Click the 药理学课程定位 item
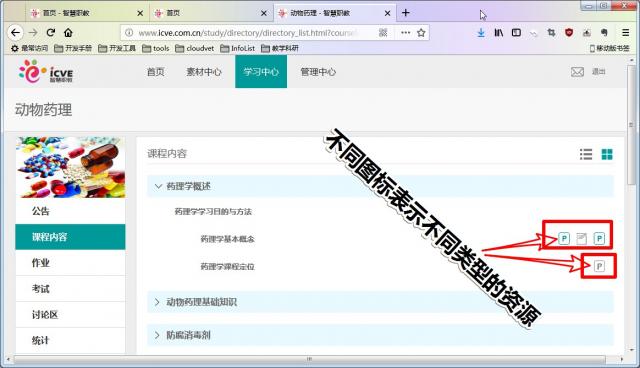 tap(227, 267)
